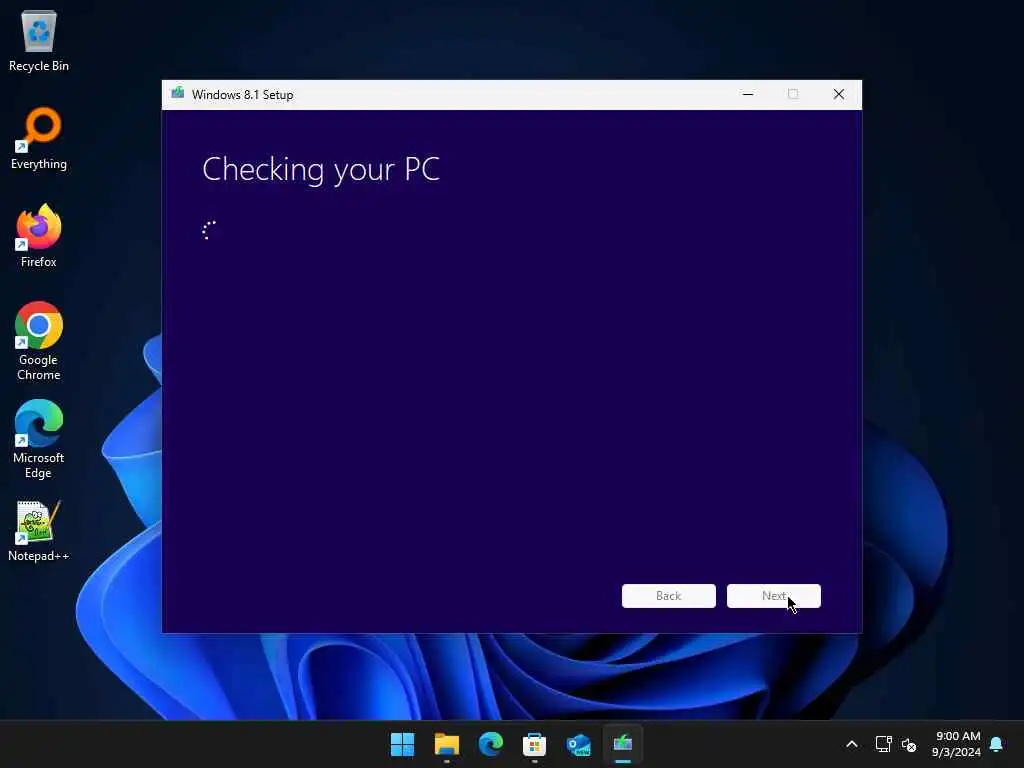
Task: Close the Windows 8.1 Setup window
Action: point(839,95)
